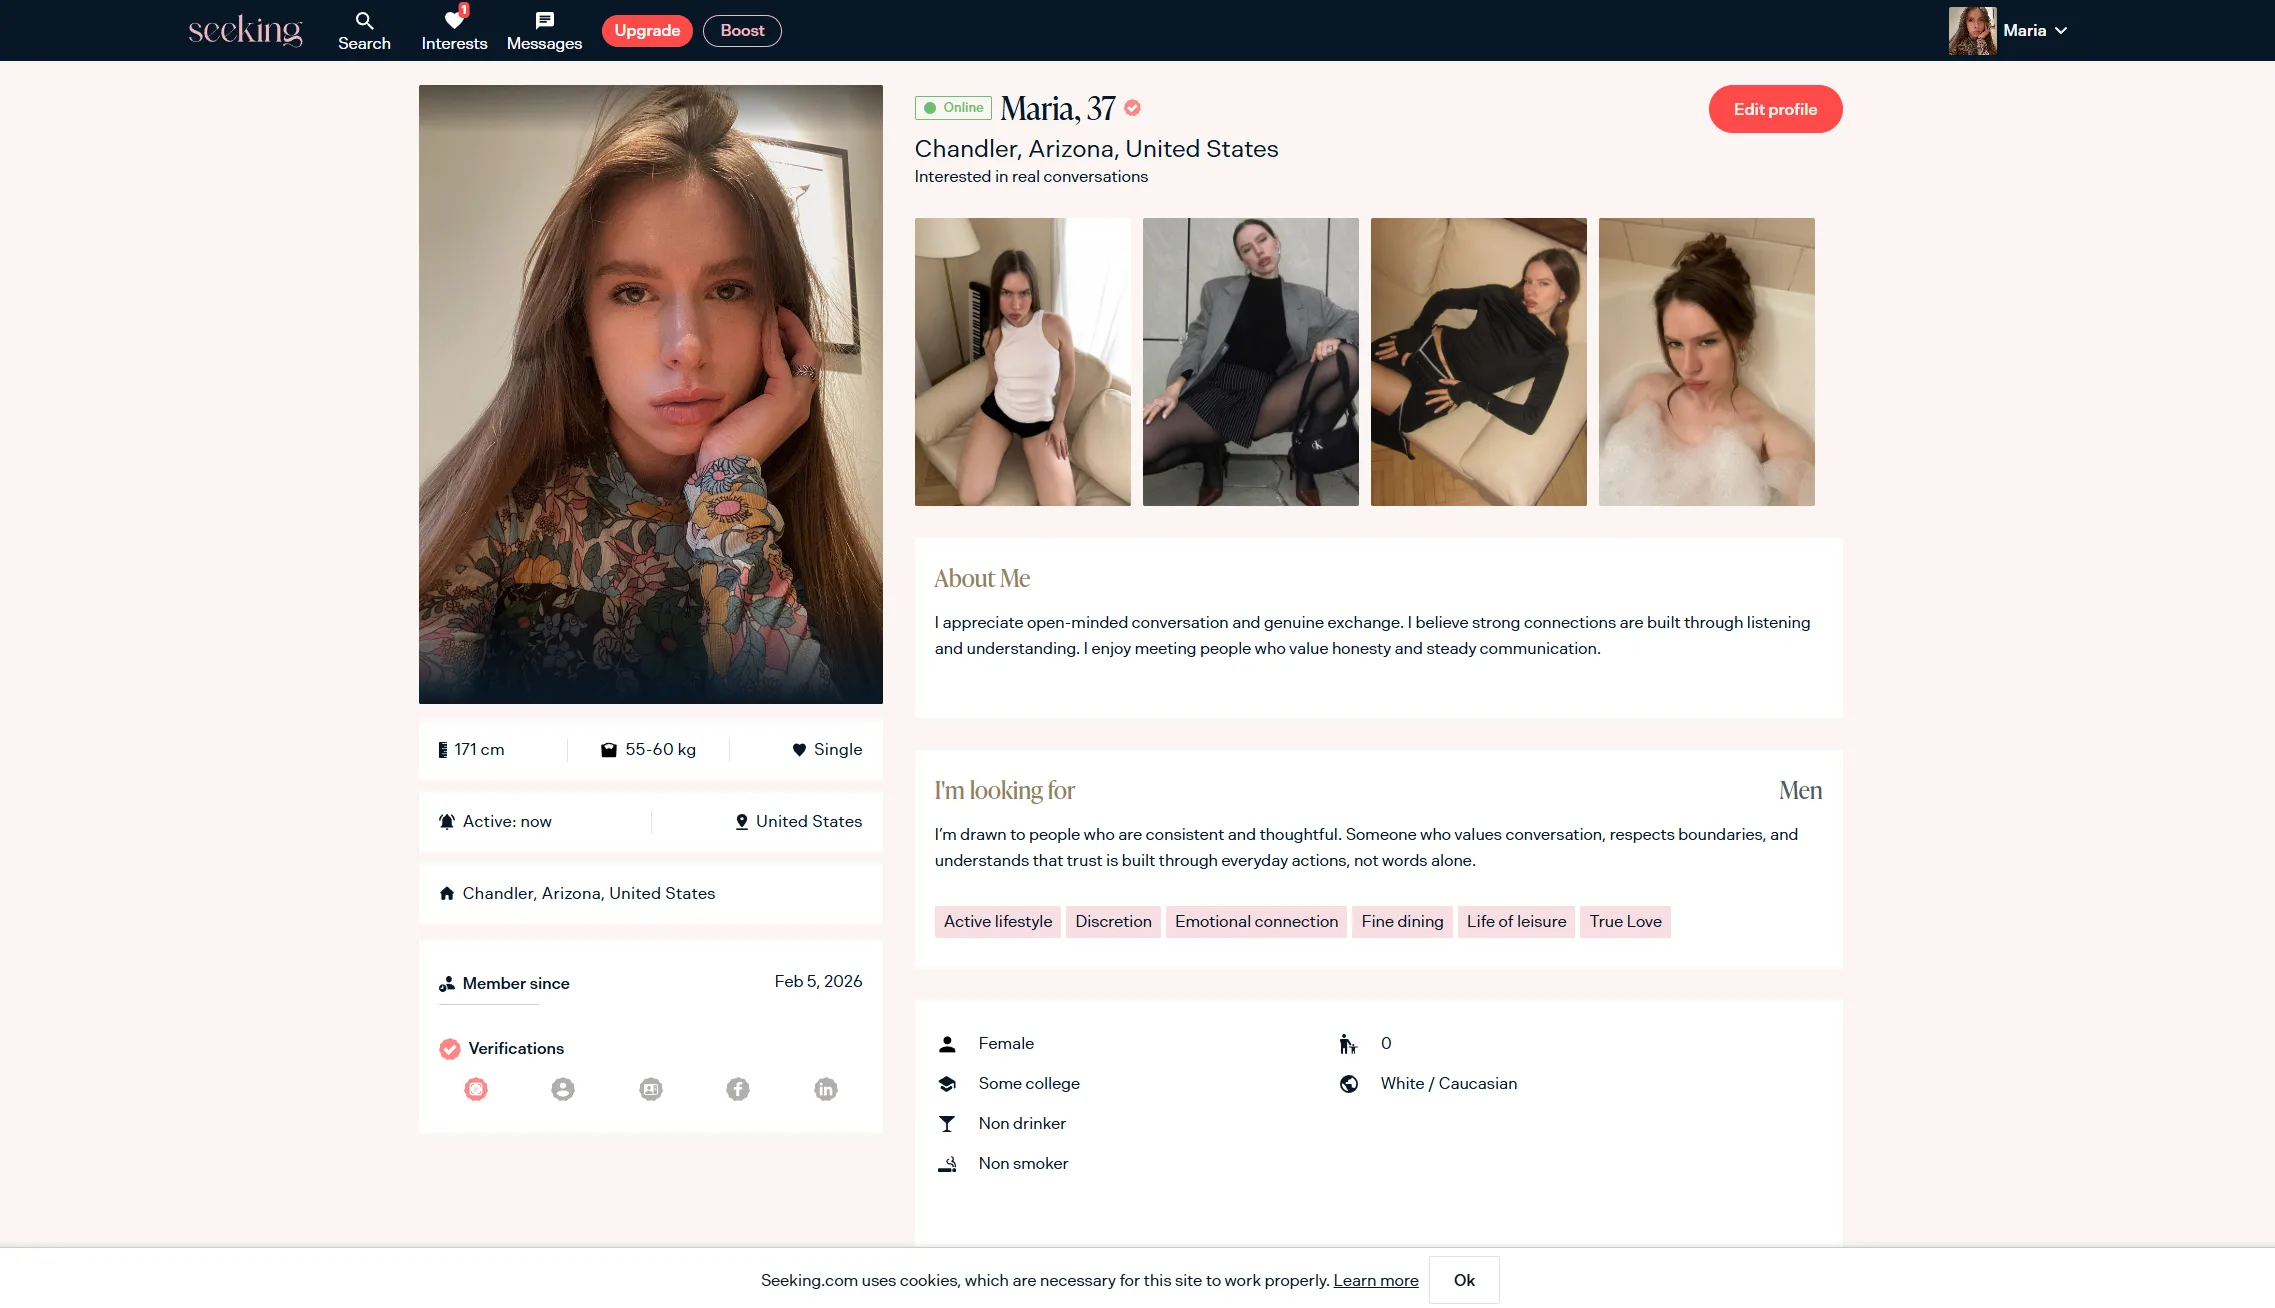Click the Seeking logo
This screenshot has width=2275, height=1308.
click(245, 30)
